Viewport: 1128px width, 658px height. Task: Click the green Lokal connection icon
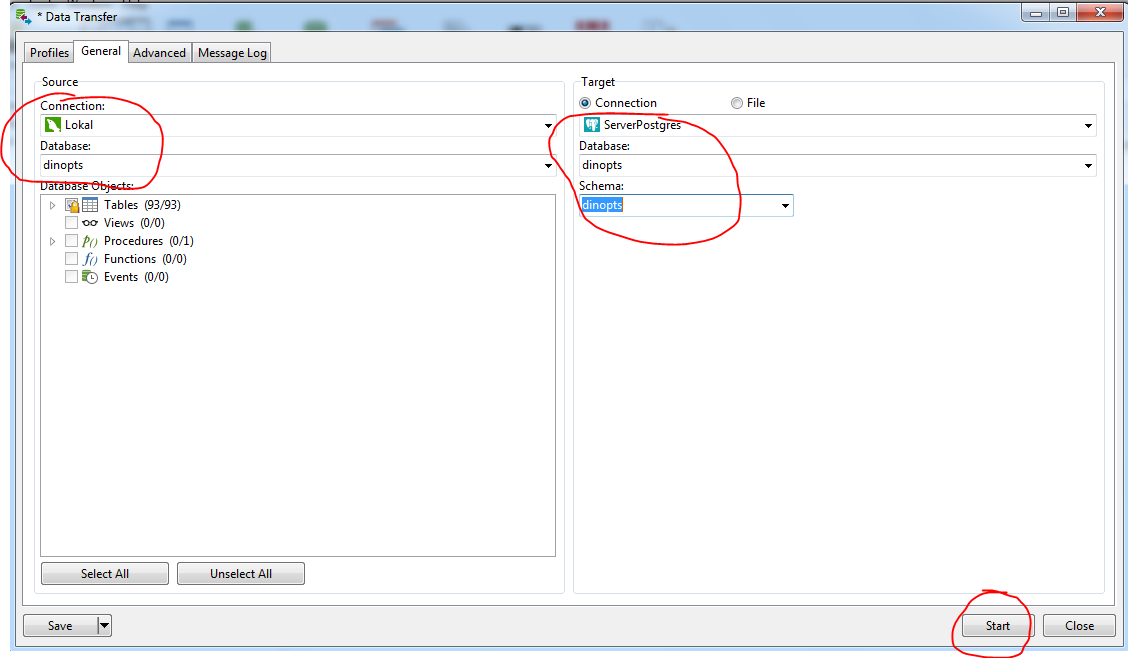click(52, 125)
